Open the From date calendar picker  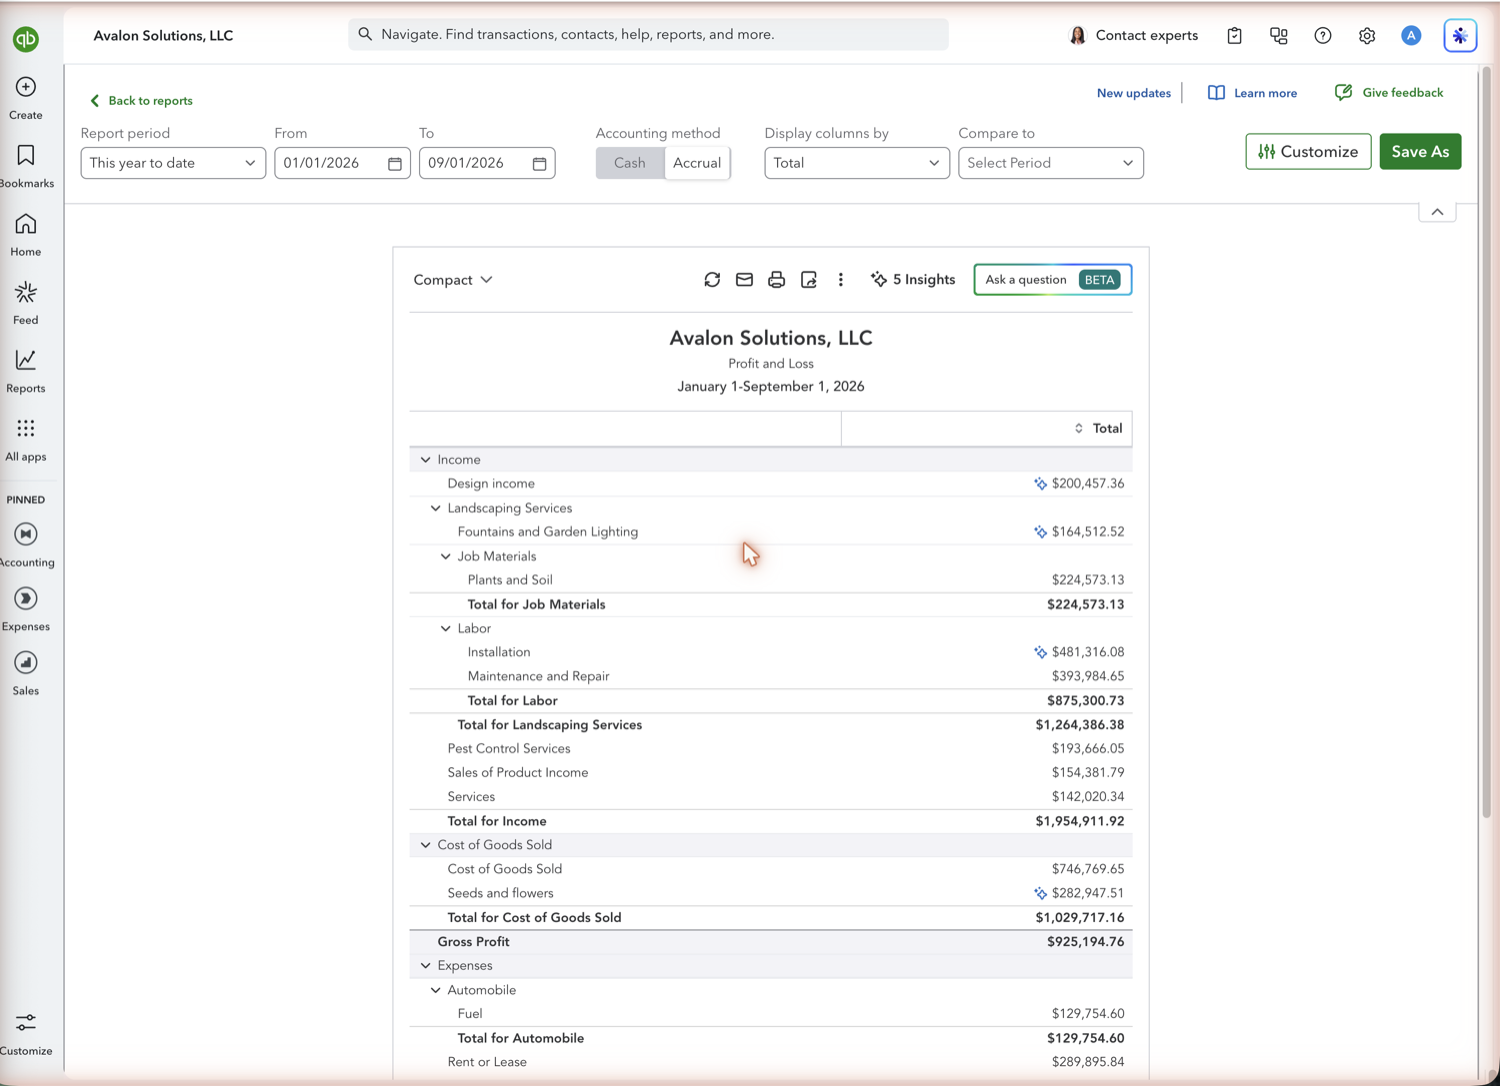click(x=395, y=163)
